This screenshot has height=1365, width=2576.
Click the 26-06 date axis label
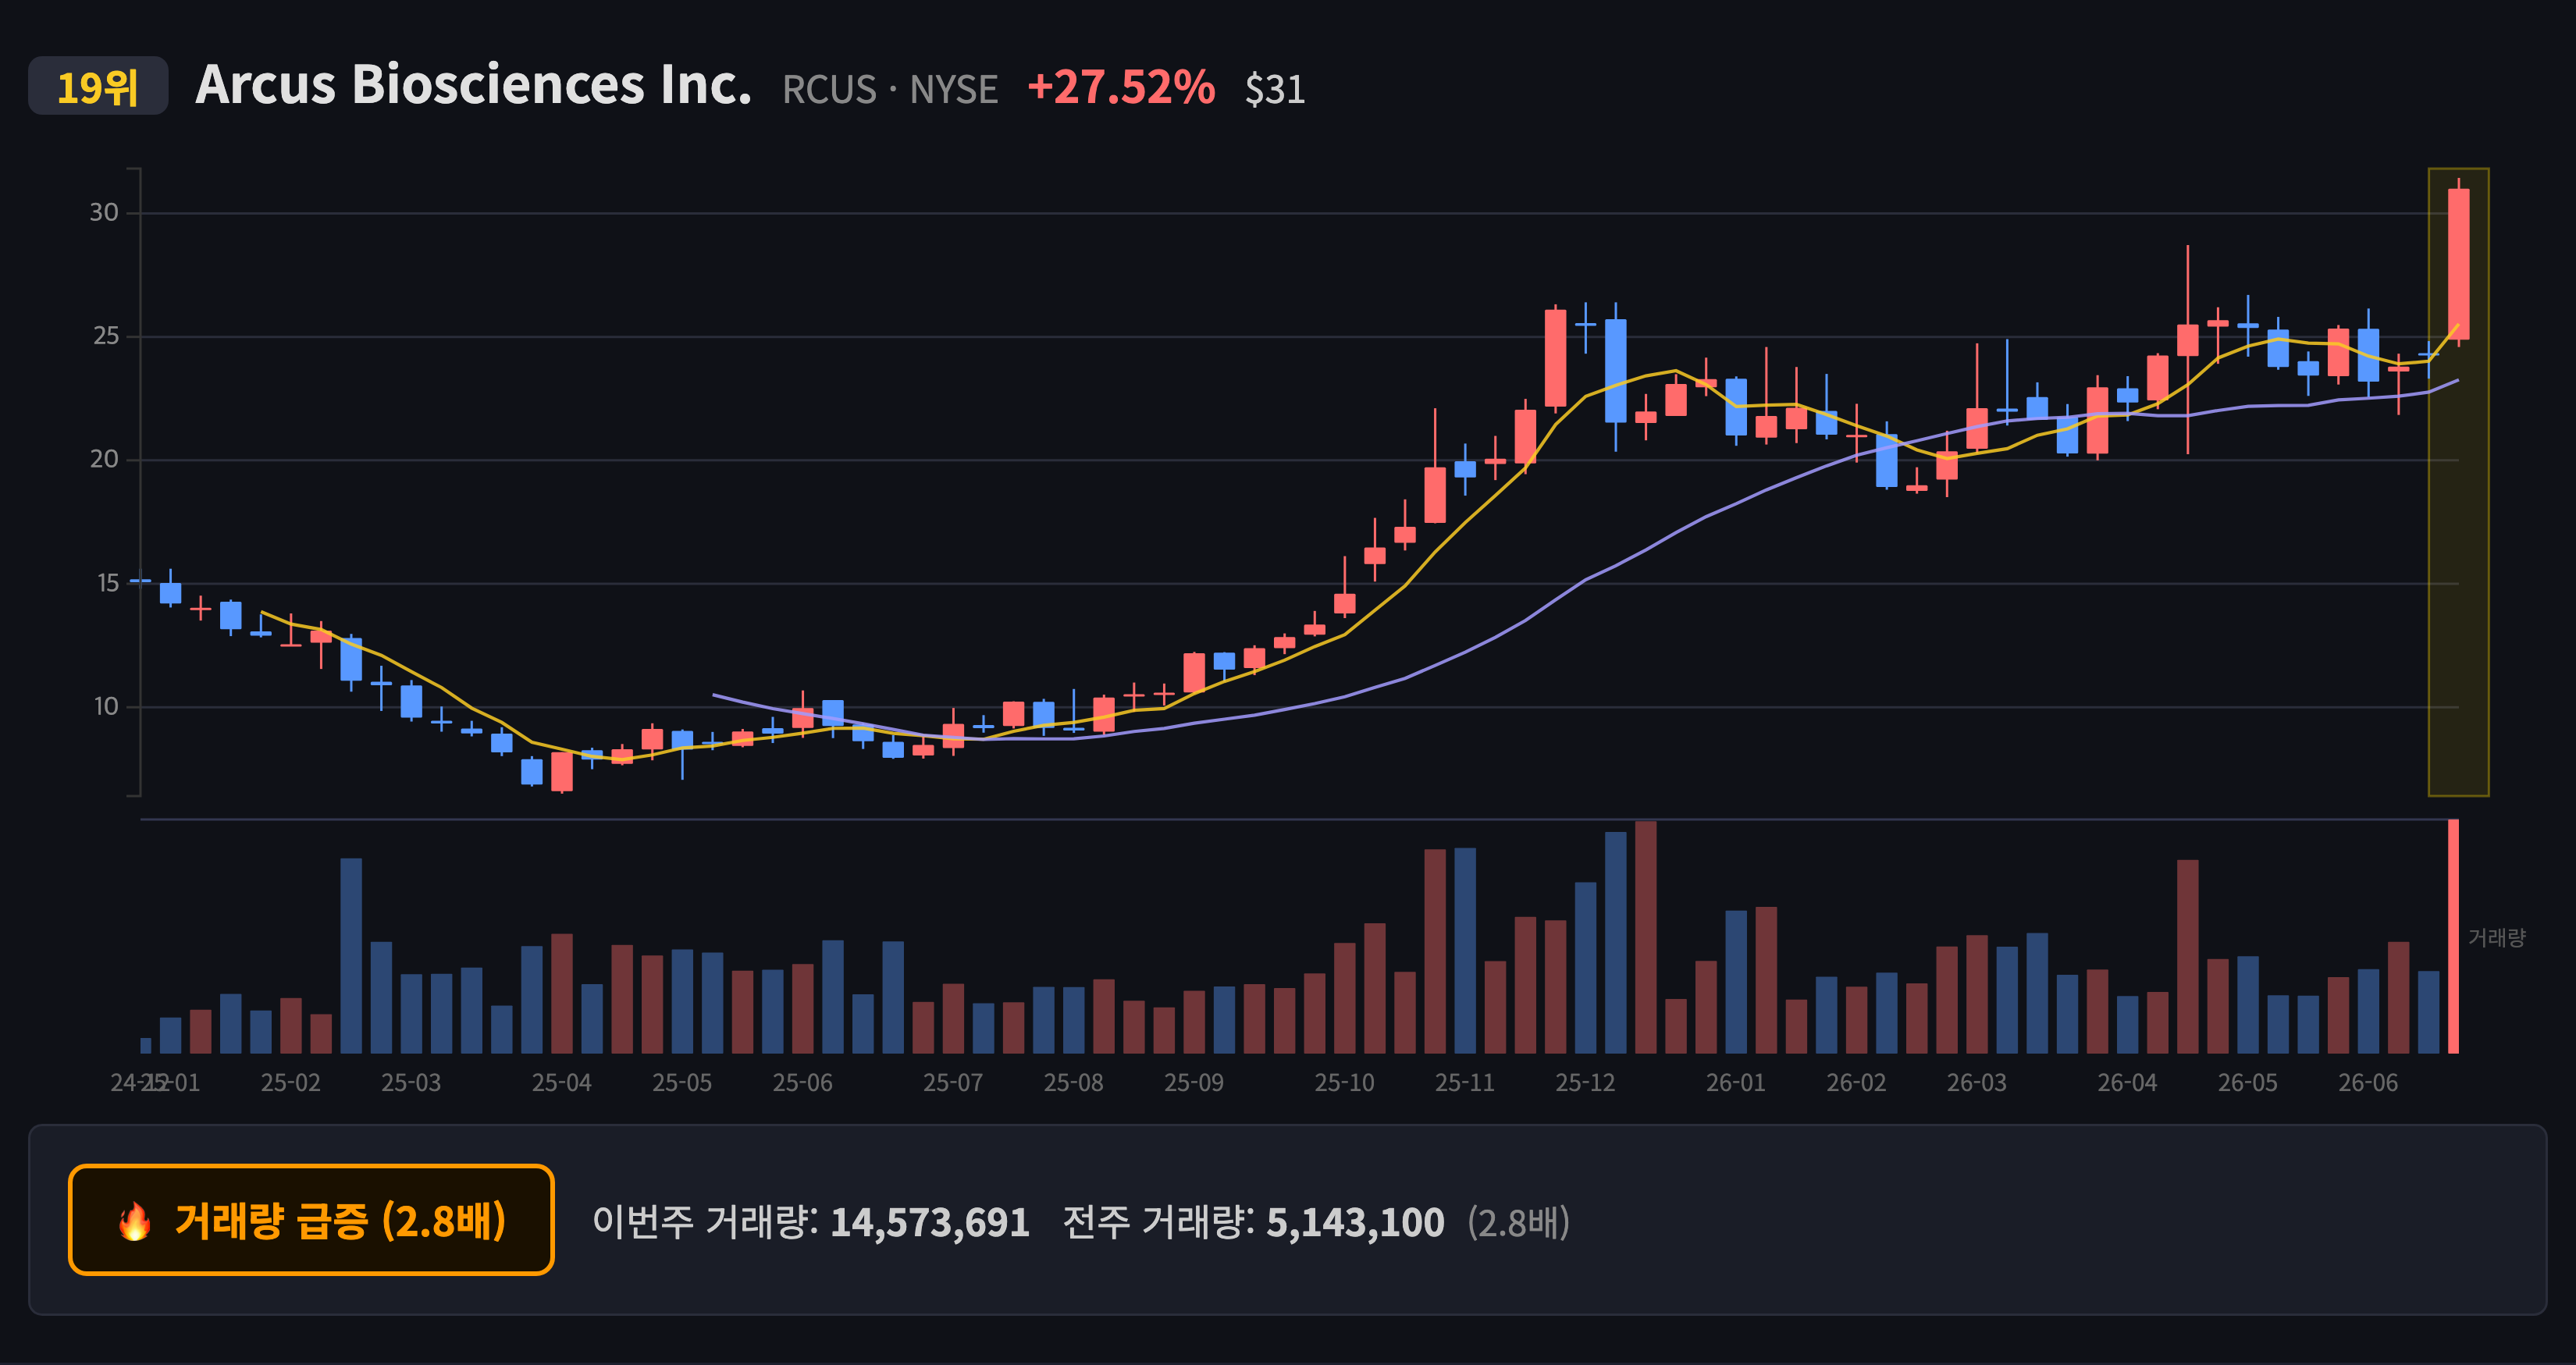[x=2369, y=1083]
